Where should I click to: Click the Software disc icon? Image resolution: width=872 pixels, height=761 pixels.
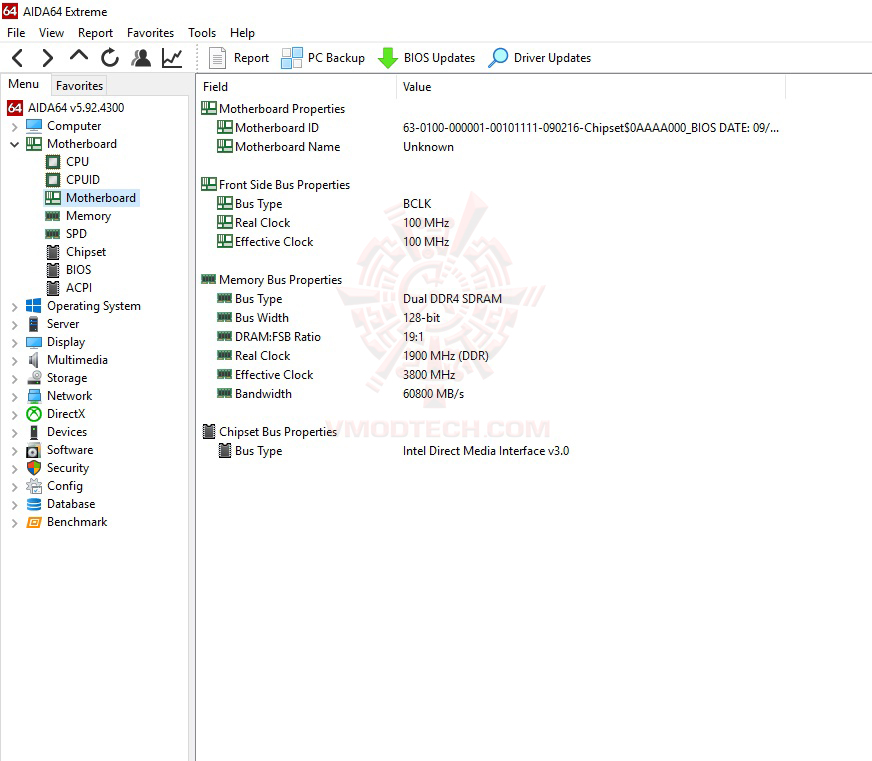coord(34,450)
